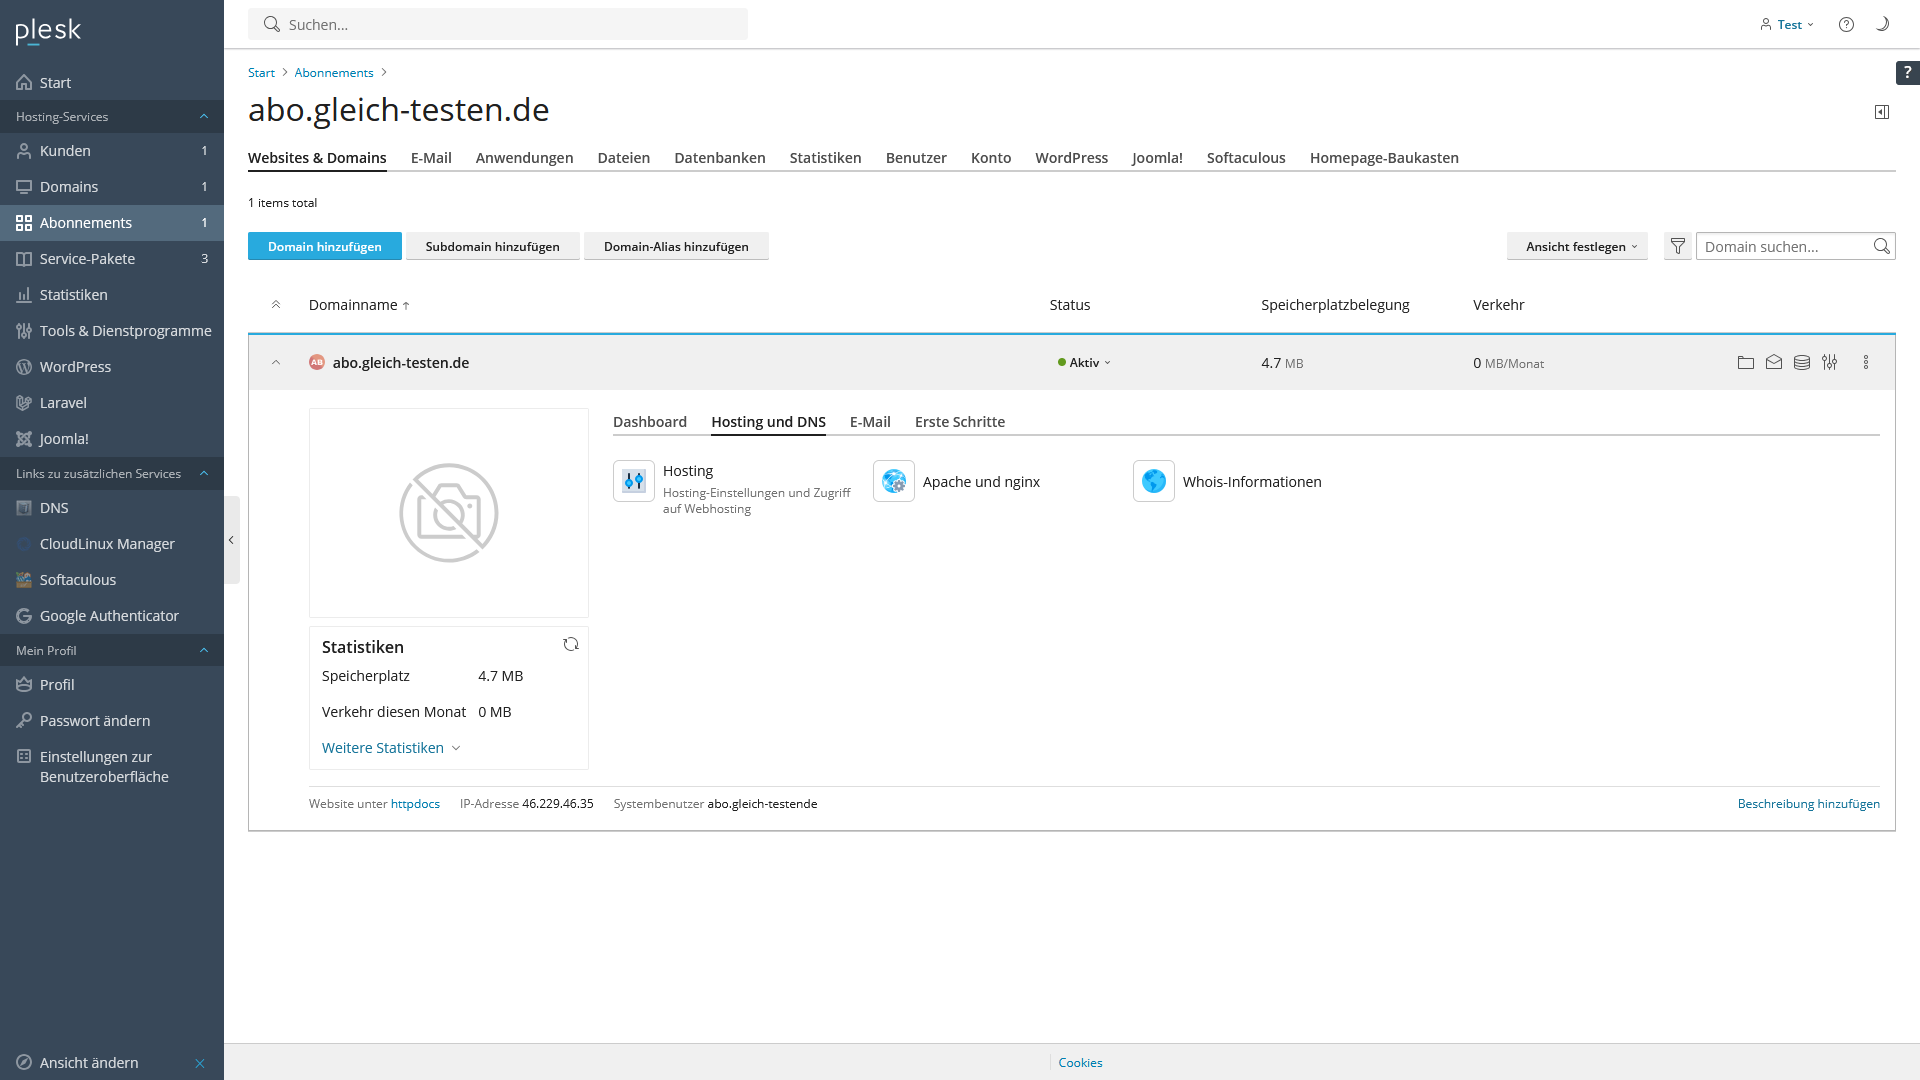Click the website screenshot placeholder thumbnail

(448, 513)
